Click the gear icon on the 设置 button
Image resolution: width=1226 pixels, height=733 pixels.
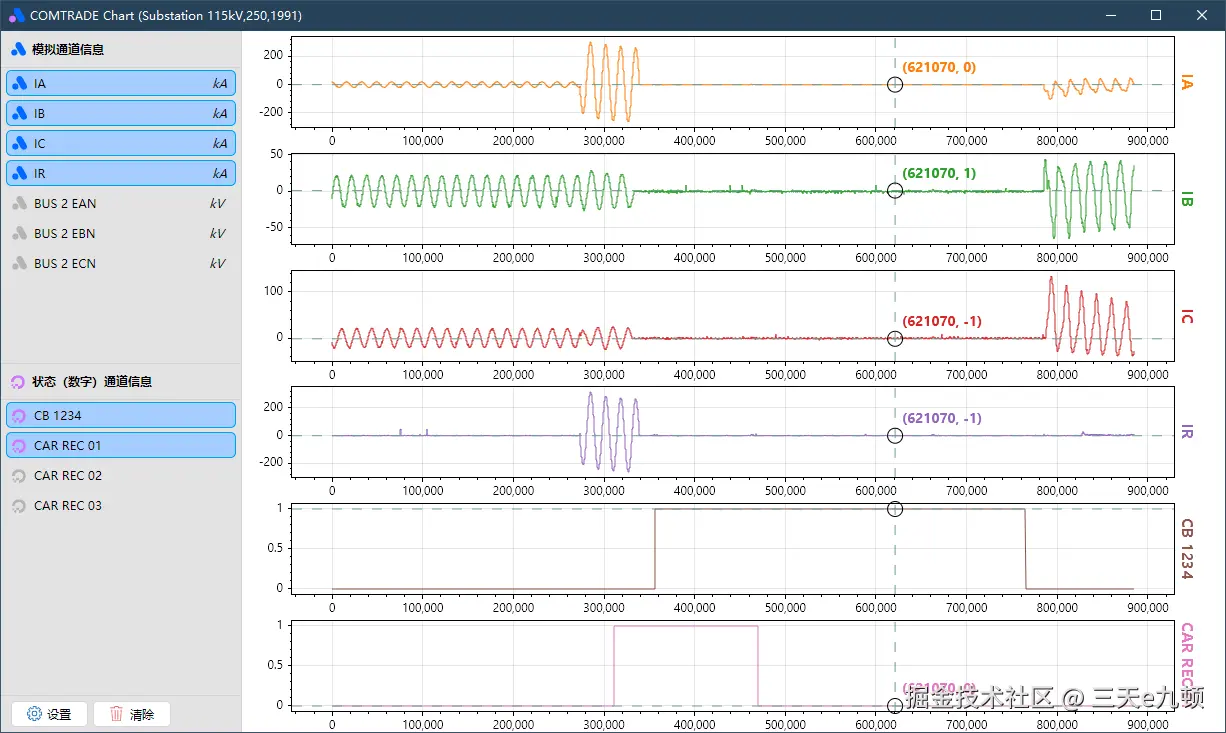34,714
